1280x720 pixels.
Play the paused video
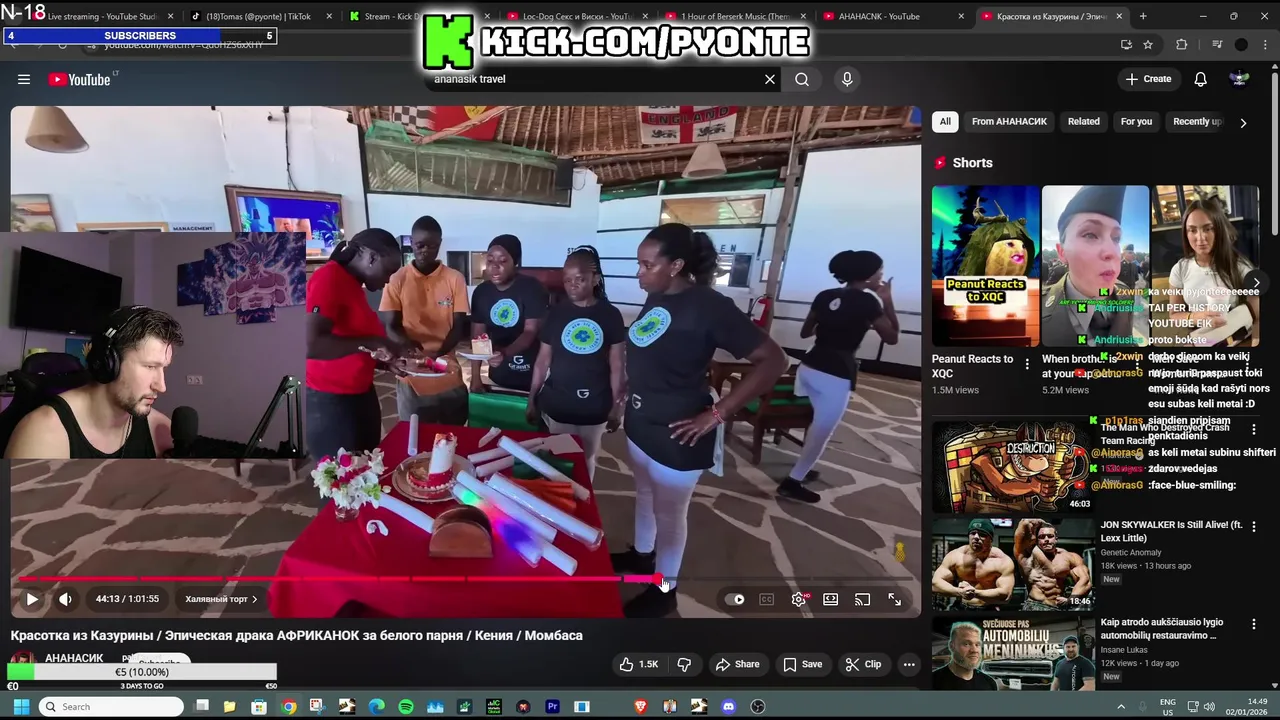click(32, 599)
